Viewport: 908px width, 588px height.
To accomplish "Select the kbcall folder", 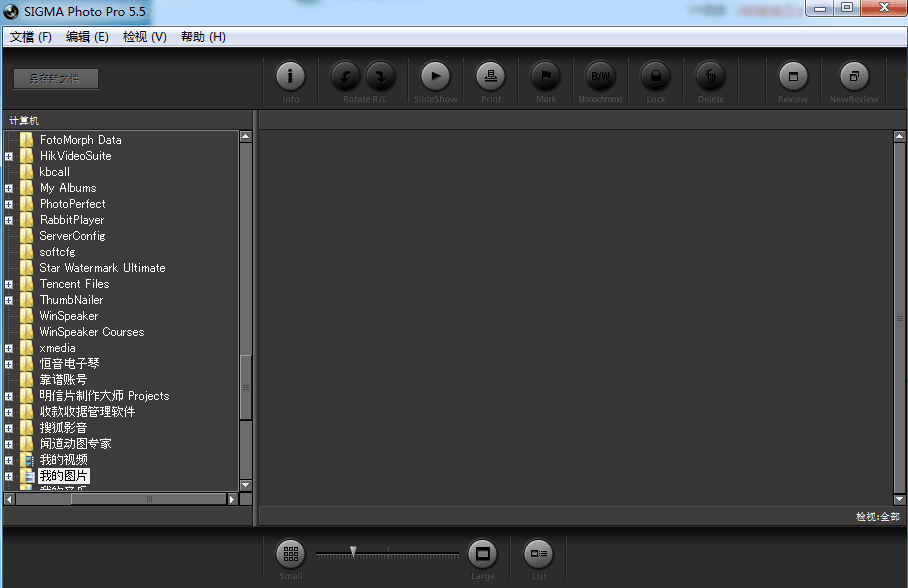I will 54,172.
